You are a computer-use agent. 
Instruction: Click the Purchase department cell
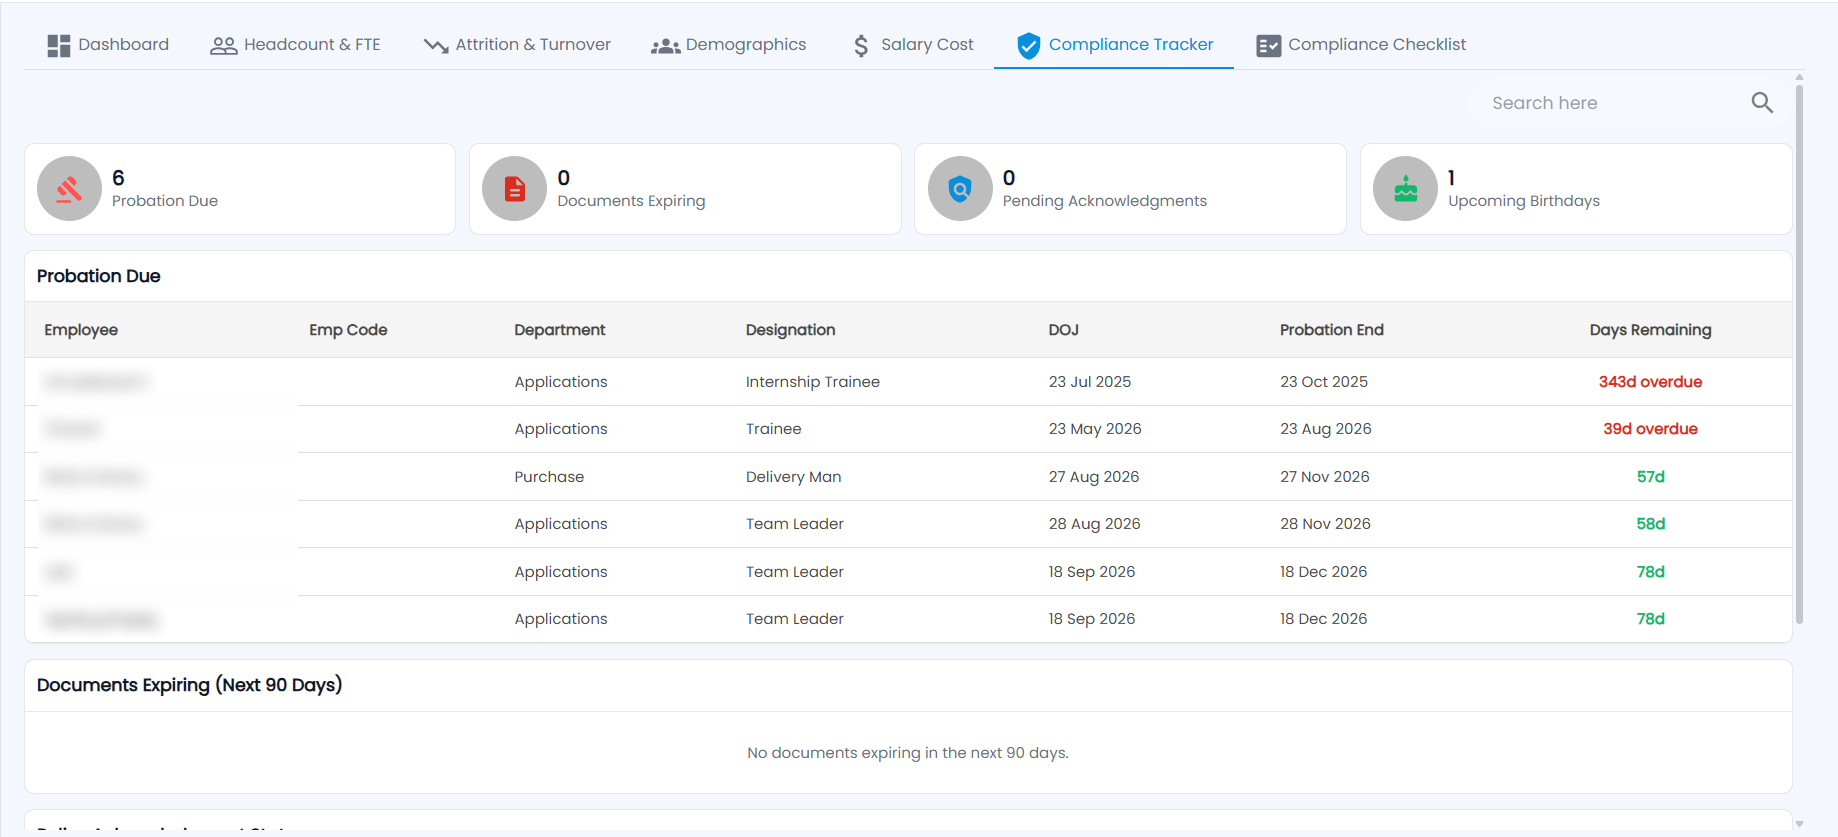[549, 477]
